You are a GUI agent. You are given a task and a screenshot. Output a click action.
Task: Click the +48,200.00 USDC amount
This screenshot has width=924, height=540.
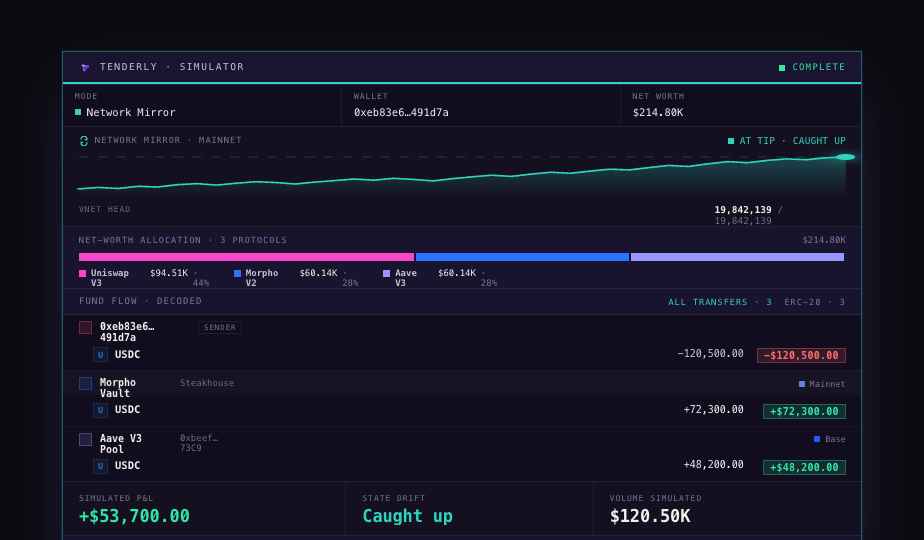coord(714,465)
